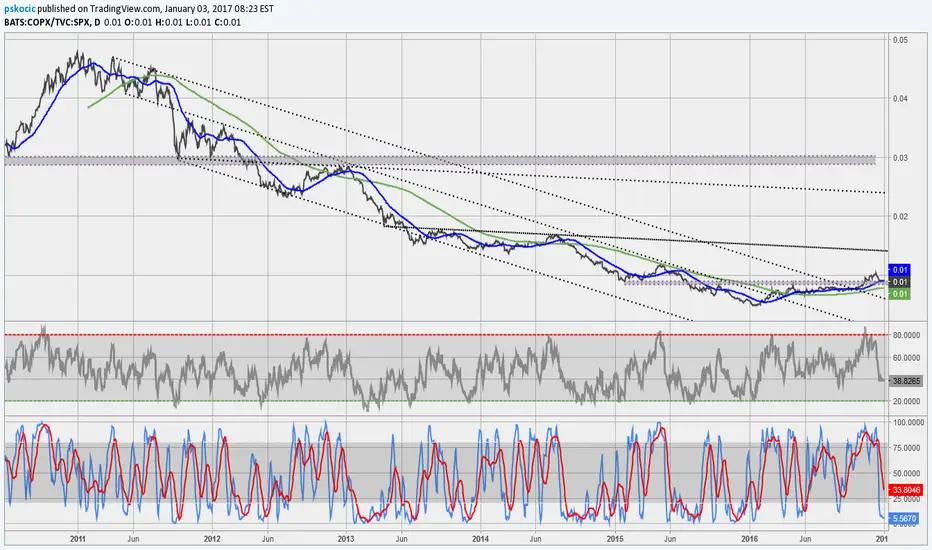Click the blue 0.01 price tag
Image resolution: width=932 pixels, height=550 pixels.
coord(900,270)
